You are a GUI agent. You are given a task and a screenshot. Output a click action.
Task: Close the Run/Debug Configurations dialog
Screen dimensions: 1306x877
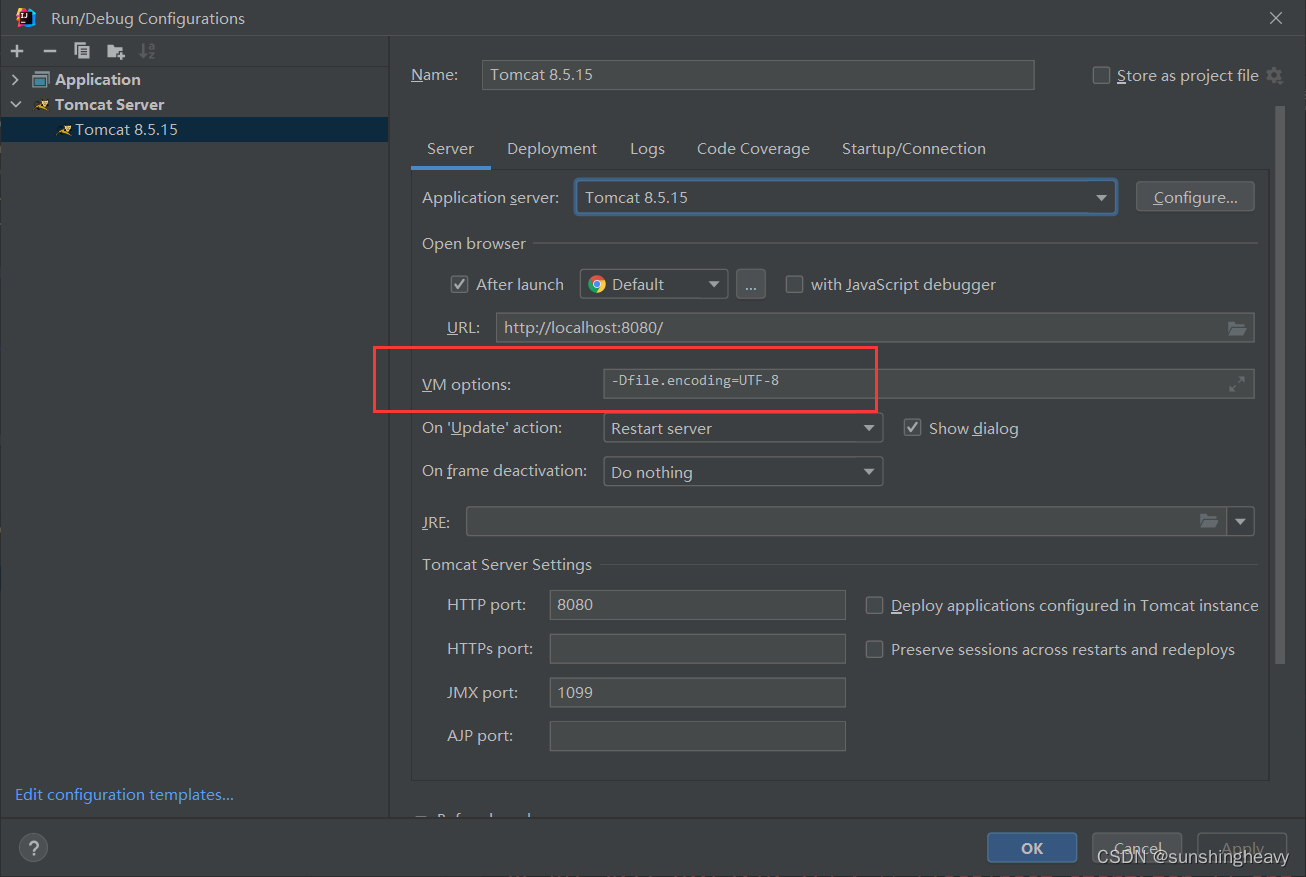pyautogui.click(x=1275, y=18)
